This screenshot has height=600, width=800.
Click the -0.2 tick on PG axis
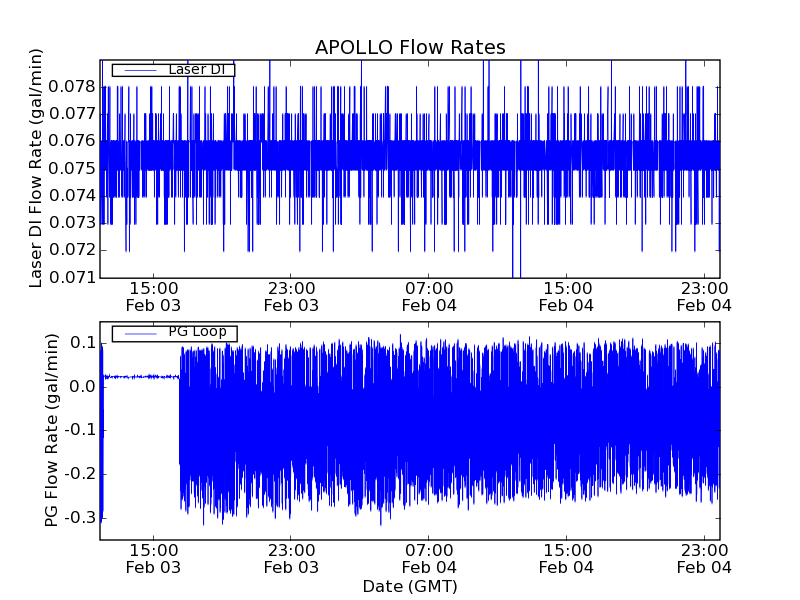[x=80, y=474]
